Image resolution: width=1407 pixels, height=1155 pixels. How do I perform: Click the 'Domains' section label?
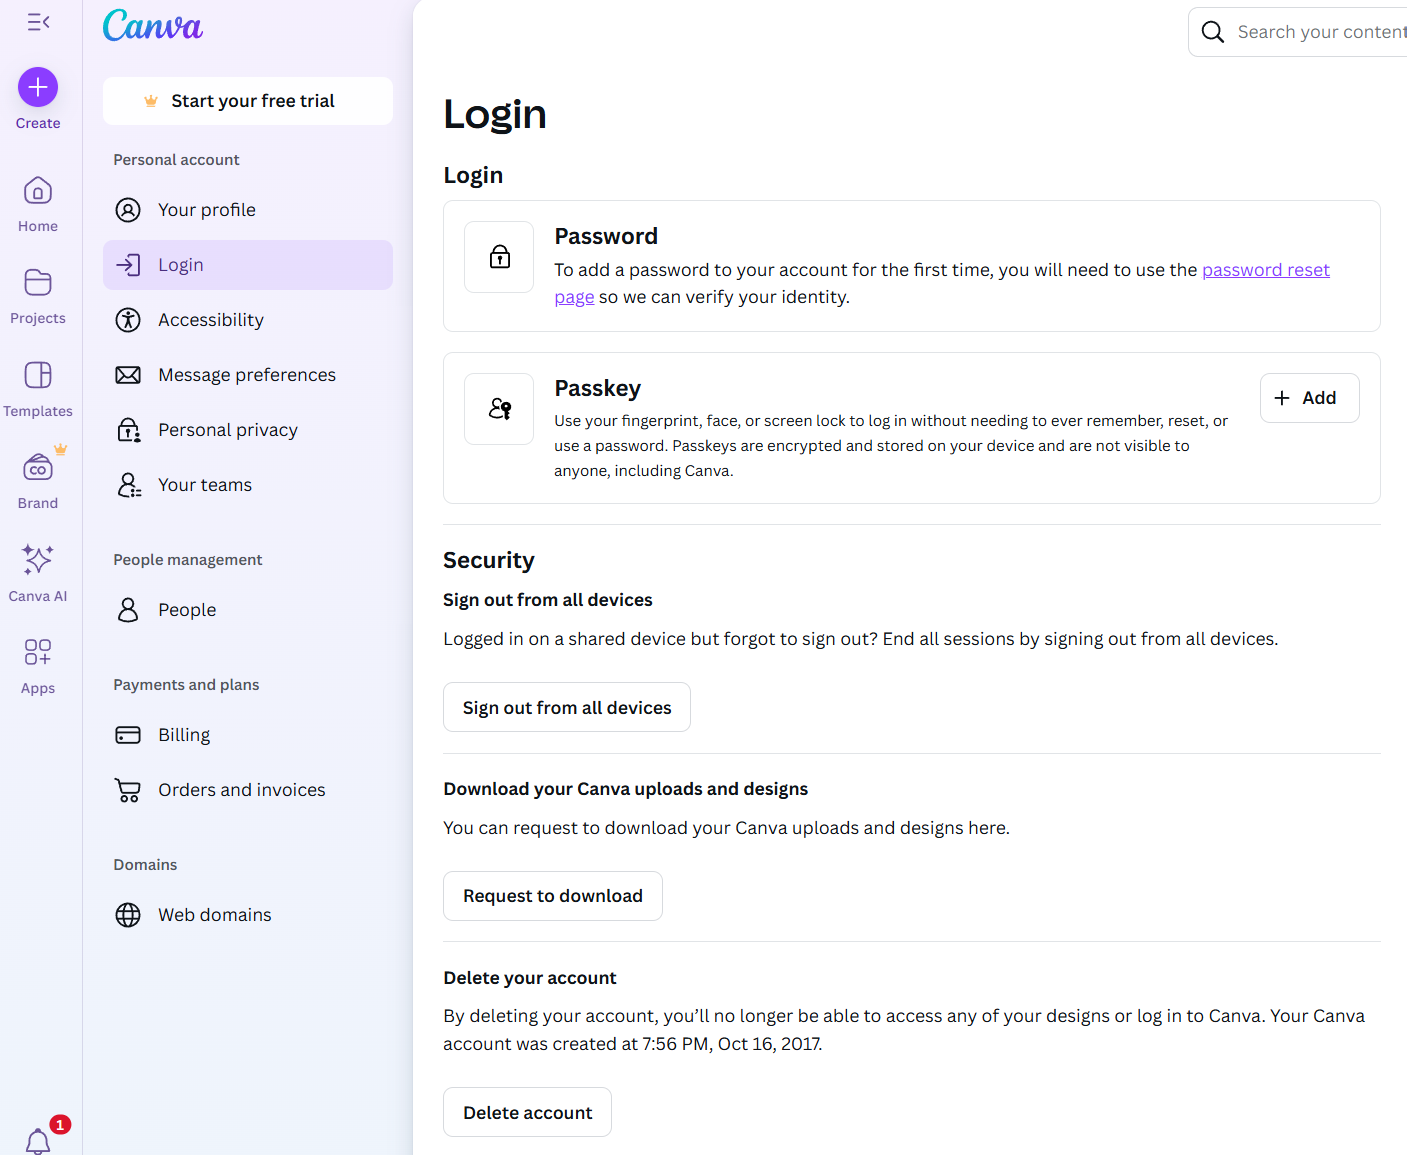click(145, 865)
